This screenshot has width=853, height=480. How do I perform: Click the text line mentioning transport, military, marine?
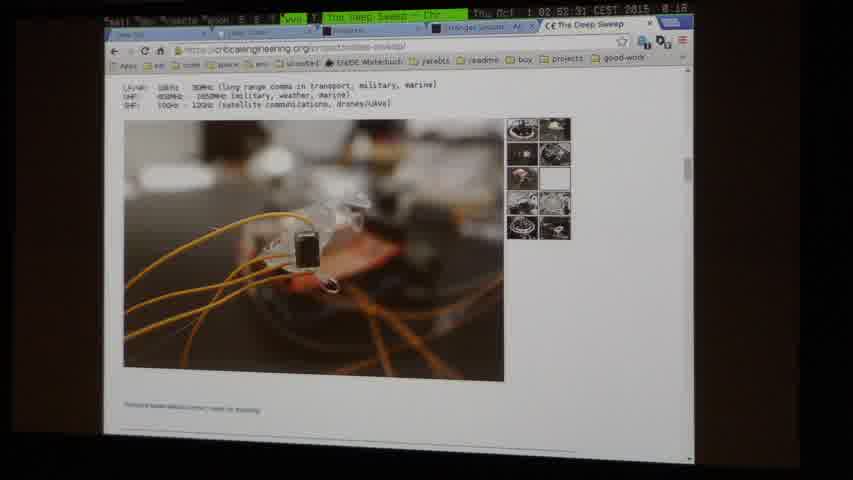(x=280, y=86)
